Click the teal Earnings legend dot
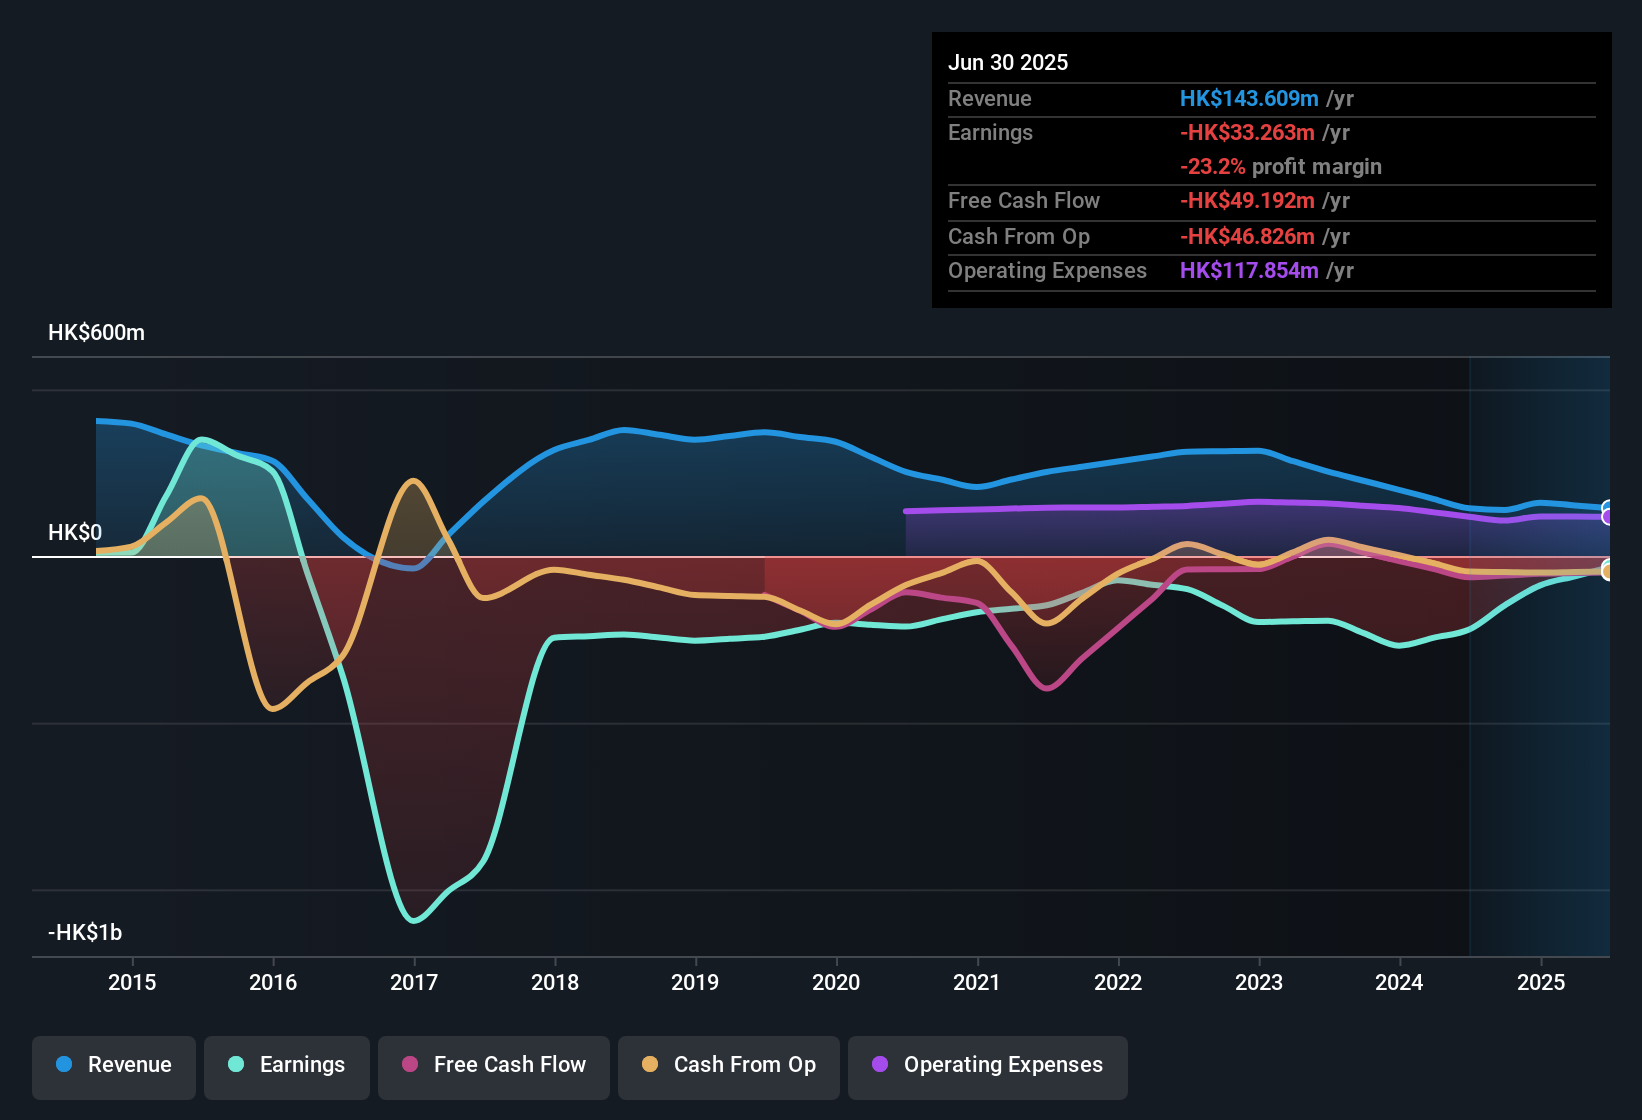This screenshot has height=1120, width=1642. pyautogui.click(x=235, y=1065)
